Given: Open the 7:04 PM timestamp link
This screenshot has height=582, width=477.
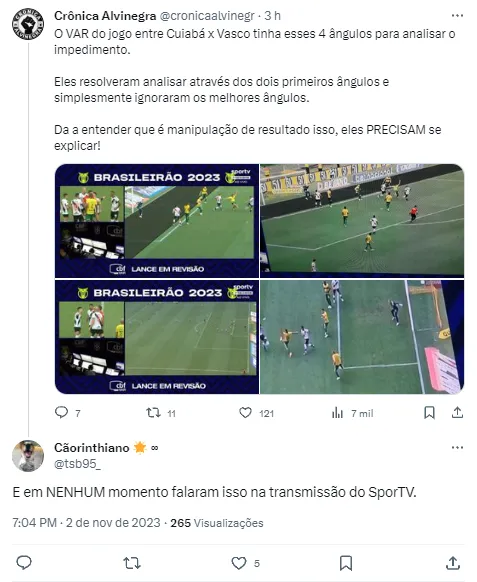Looking at the screenshot, I should 34,523.
